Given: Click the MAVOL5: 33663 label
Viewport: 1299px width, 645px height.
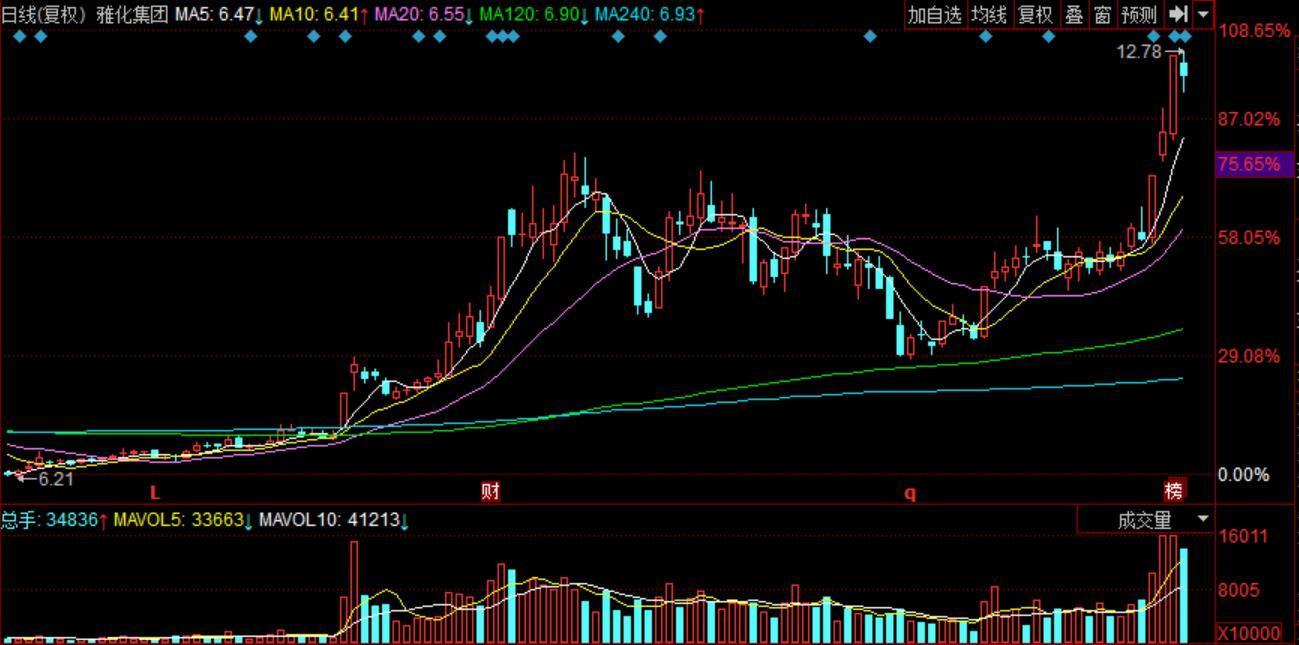Looking at the screenshot, I should coord(181,520).
